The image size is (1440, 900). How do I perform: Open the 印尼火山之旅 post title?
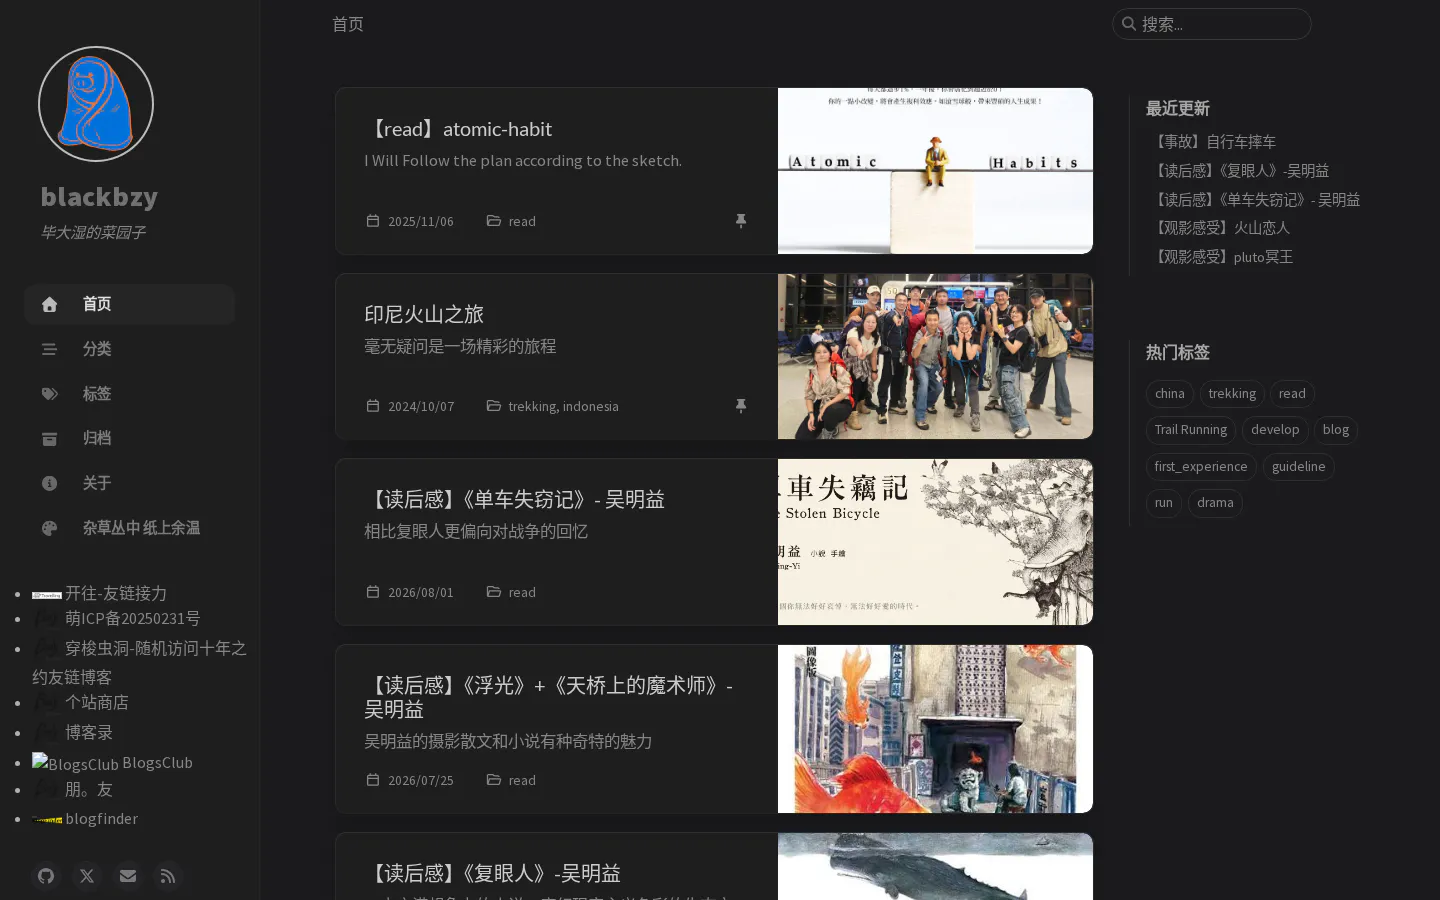click(x=424, y=314)
